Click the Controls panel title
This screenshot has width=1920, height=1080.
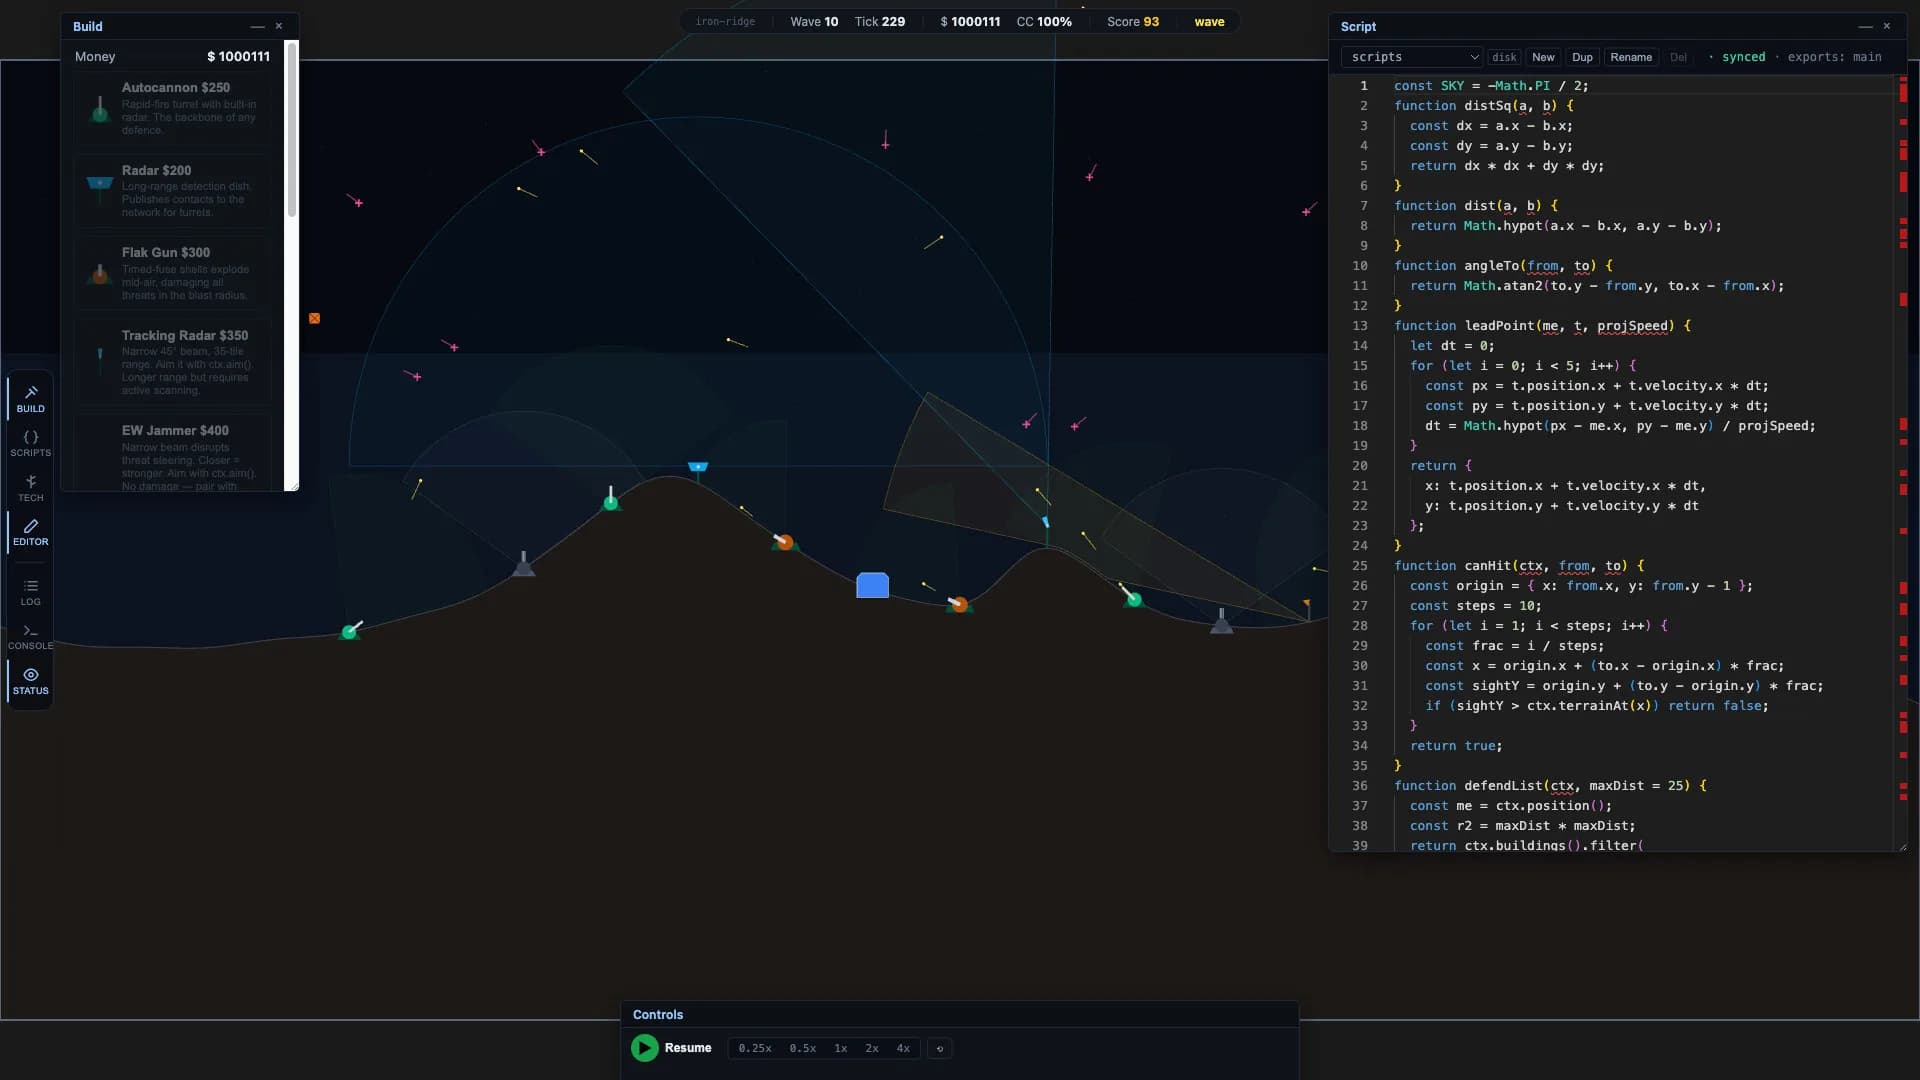[658, 1015]
